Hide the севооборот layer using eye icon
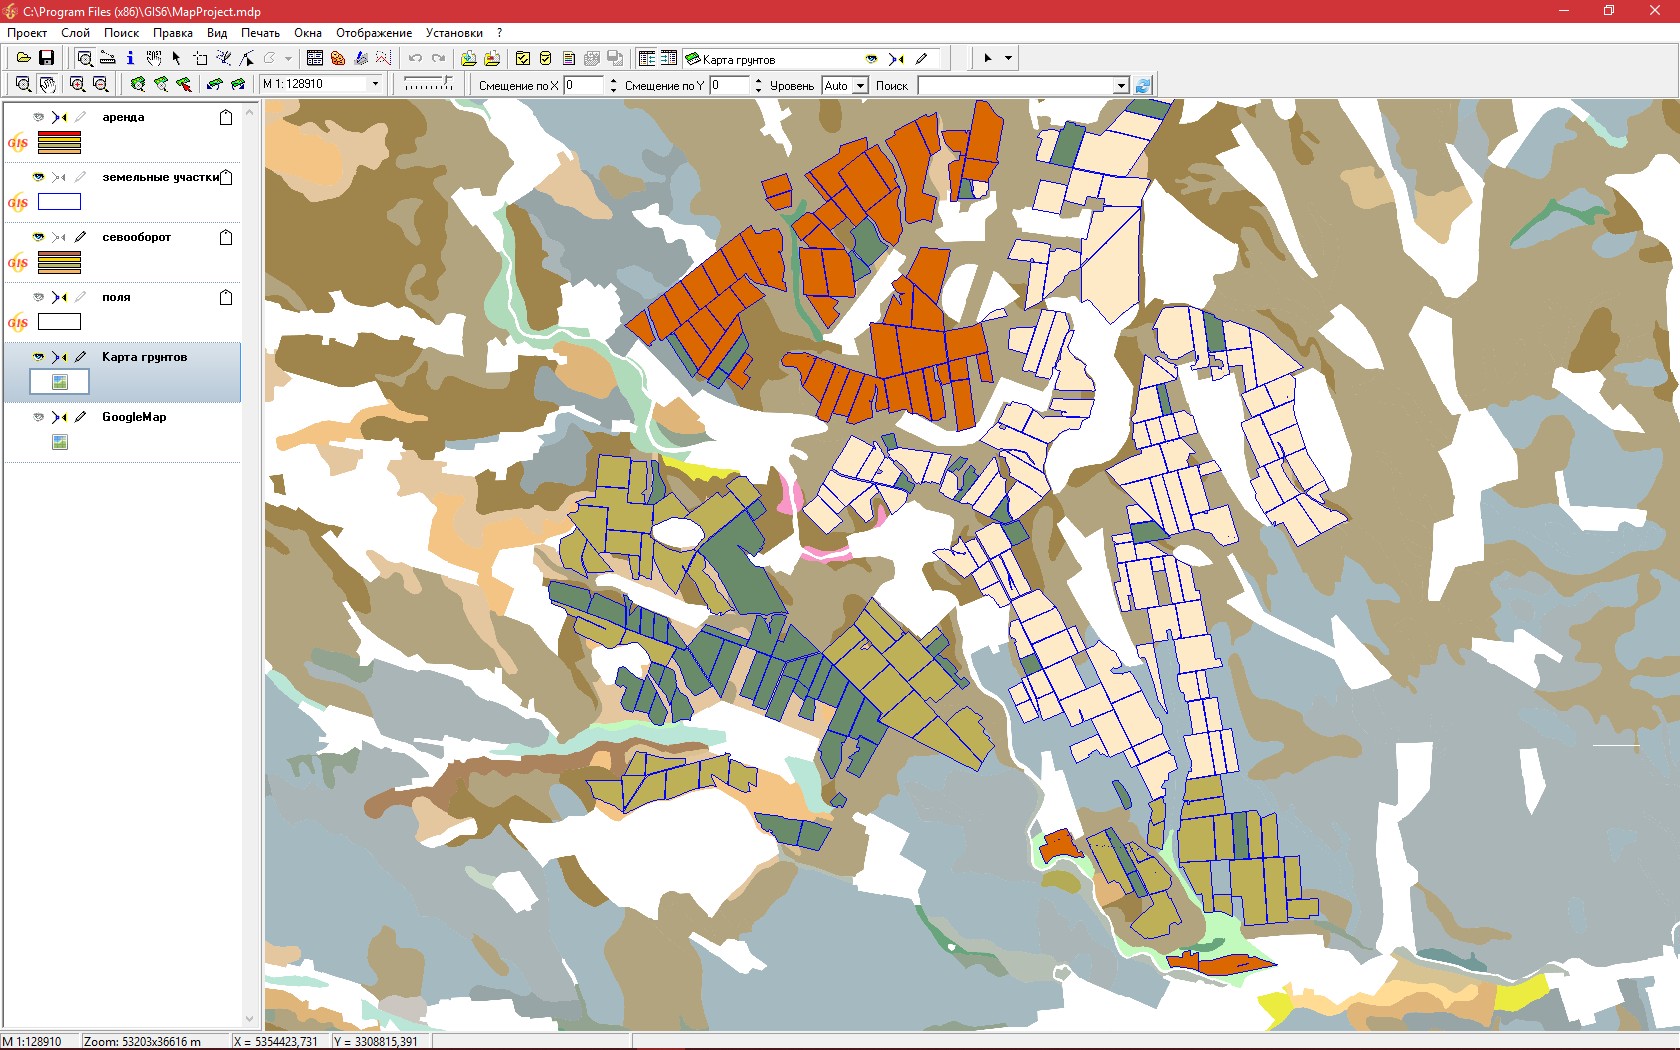 click(x=39, y=237)
